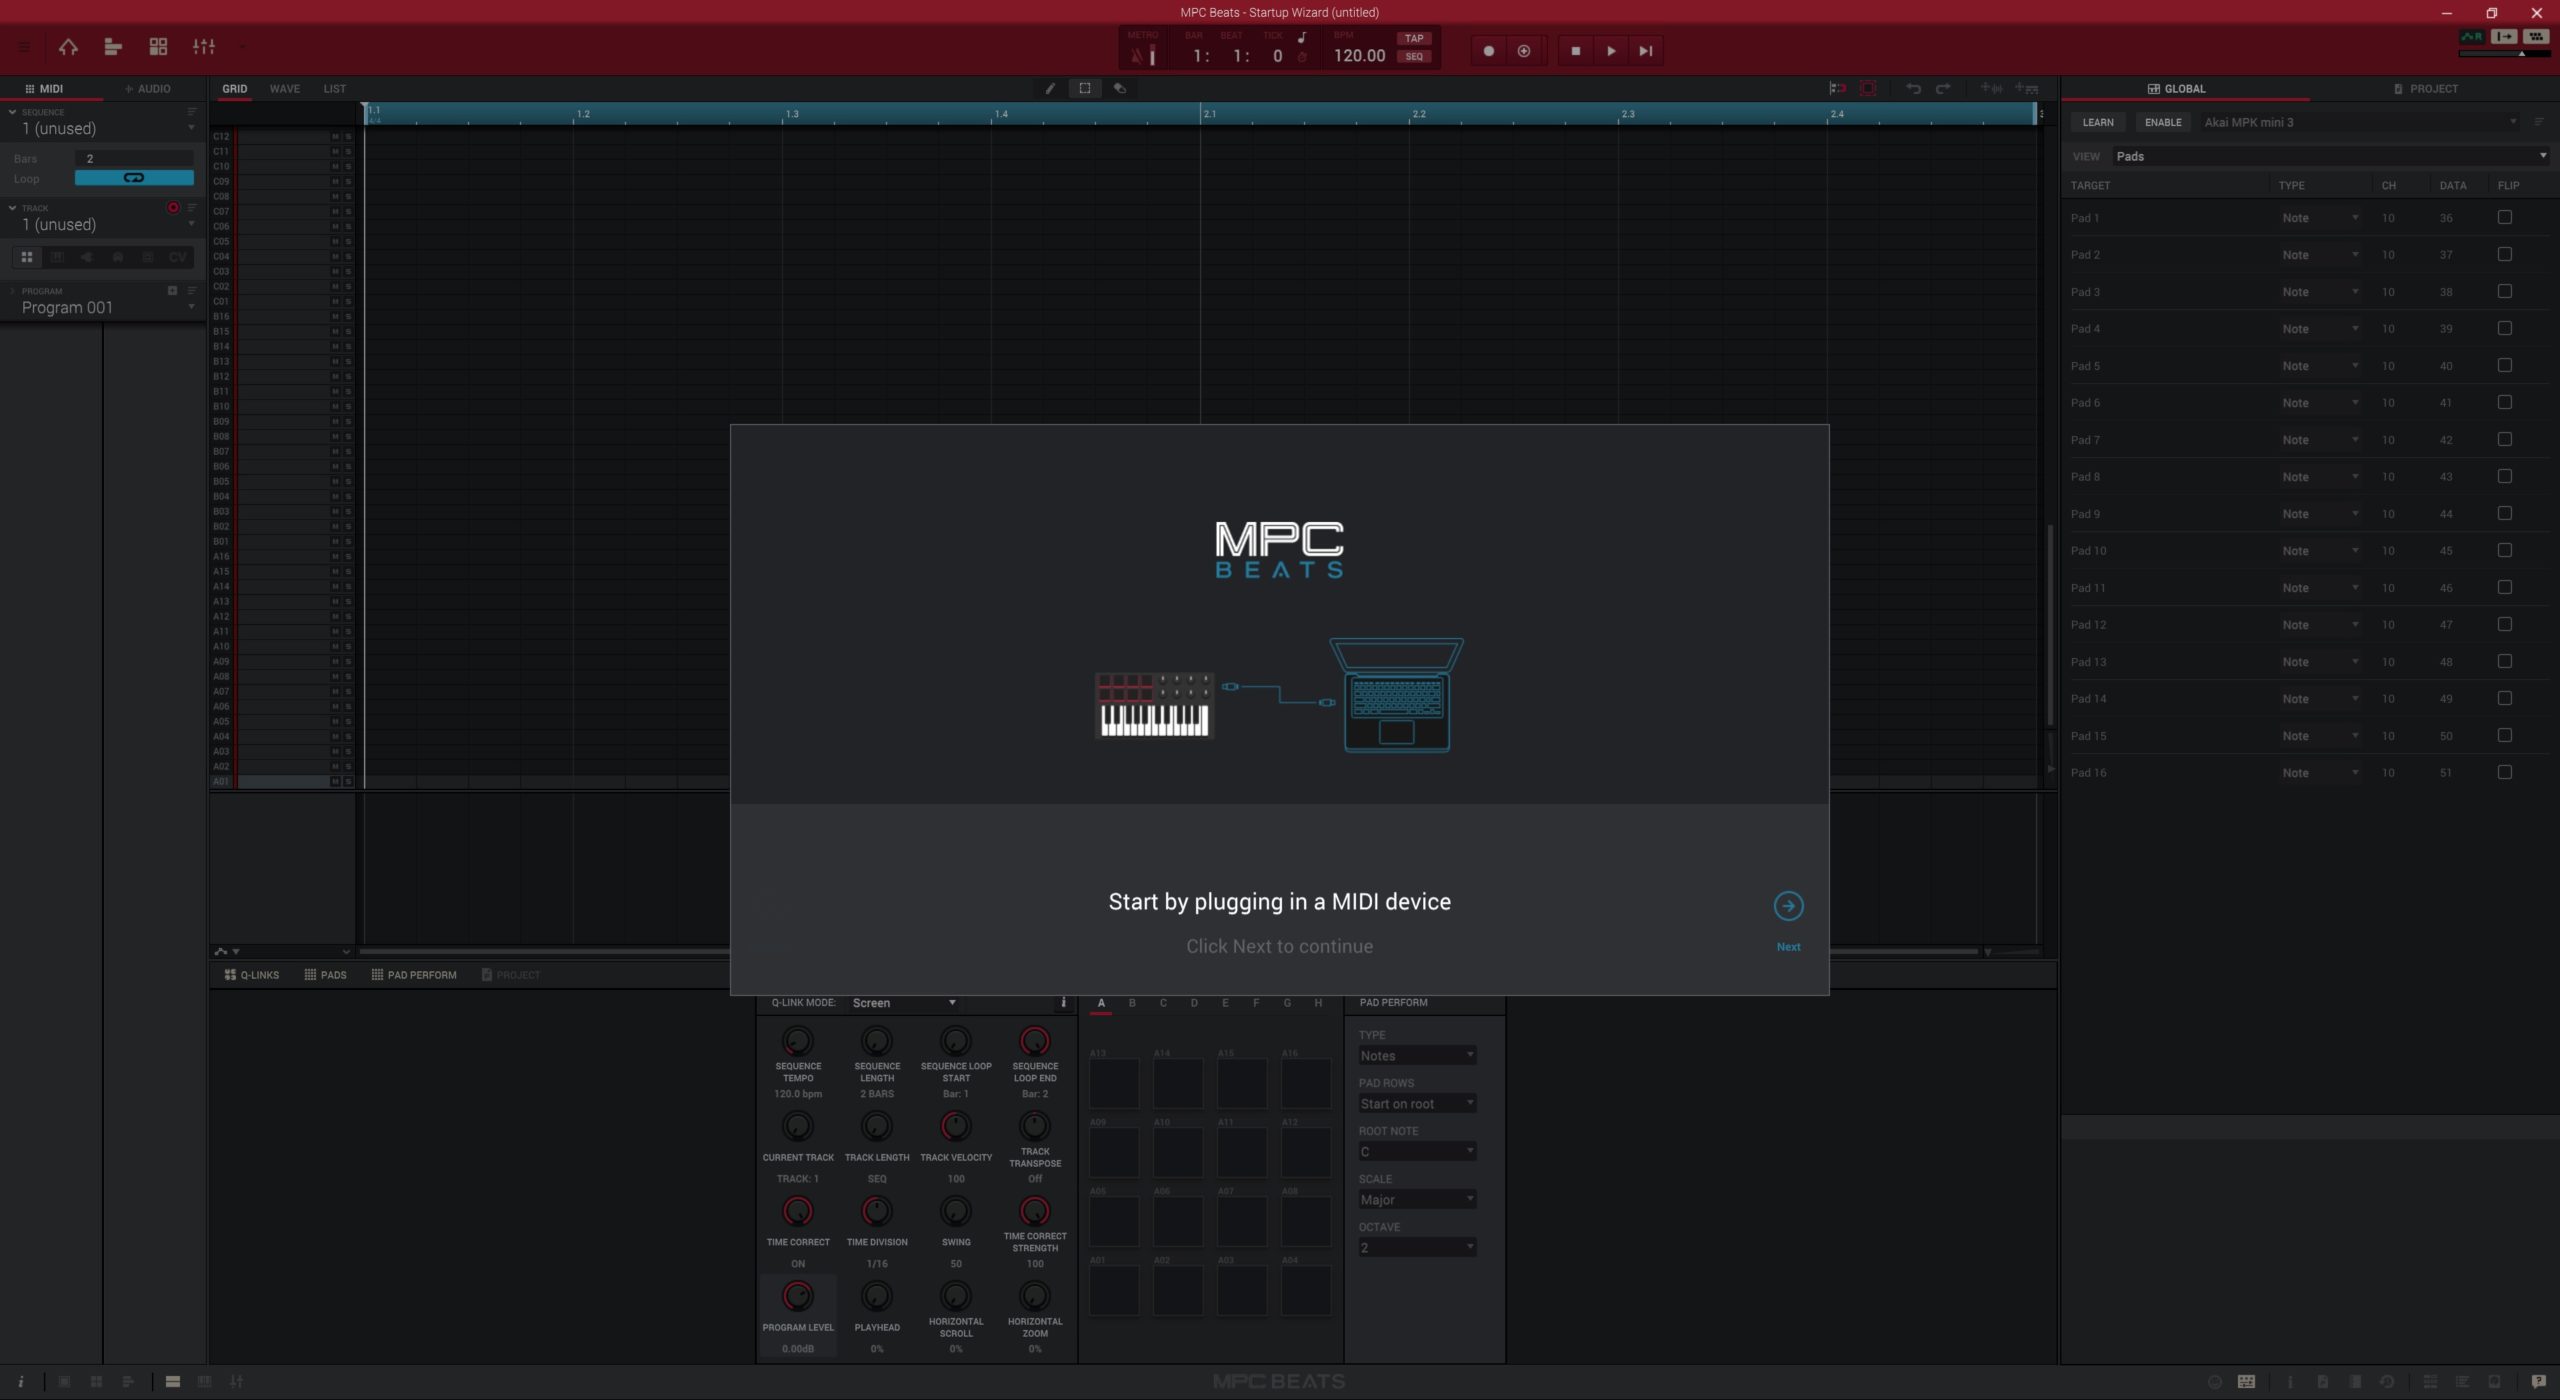Check the FLIP box for Pad 5

coord(2505,365)
